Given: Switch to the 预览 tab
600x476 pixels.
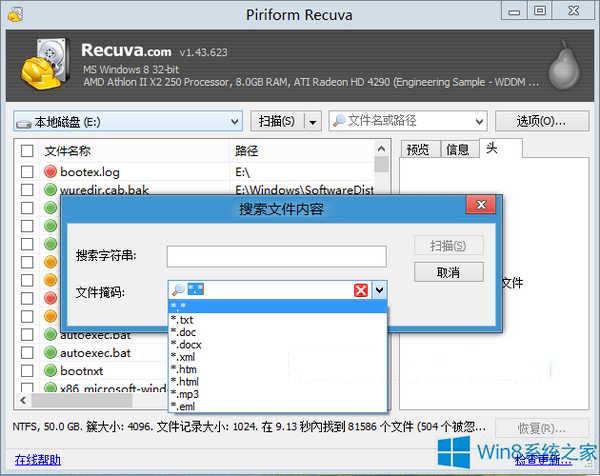Looking at the screenshot, I should coord(419,149).
